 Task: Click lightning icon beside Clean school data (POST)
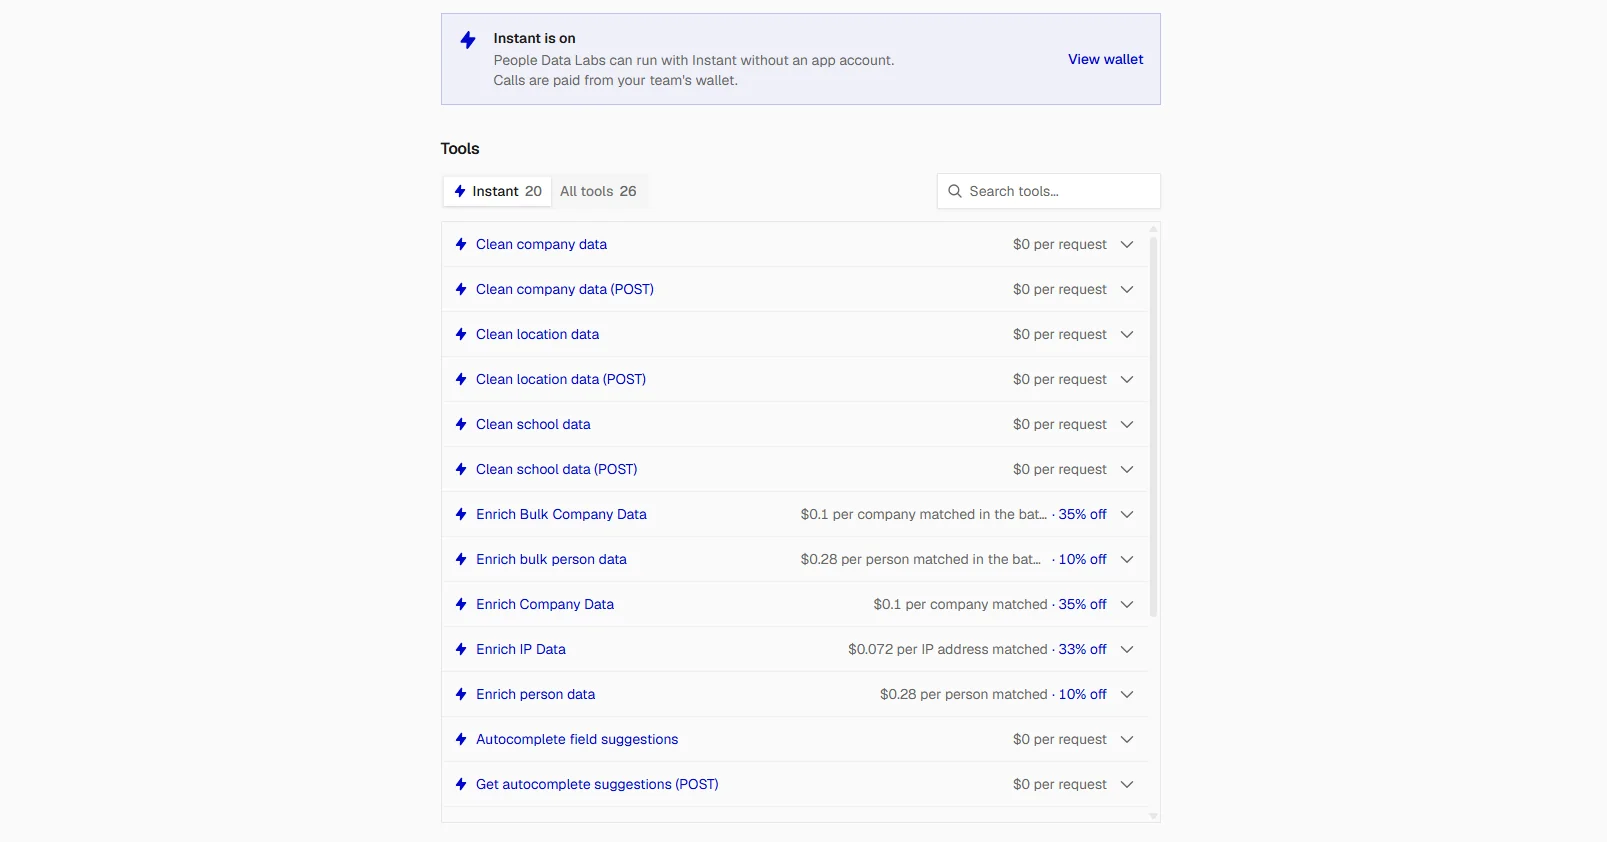click(x=461, y=469)
